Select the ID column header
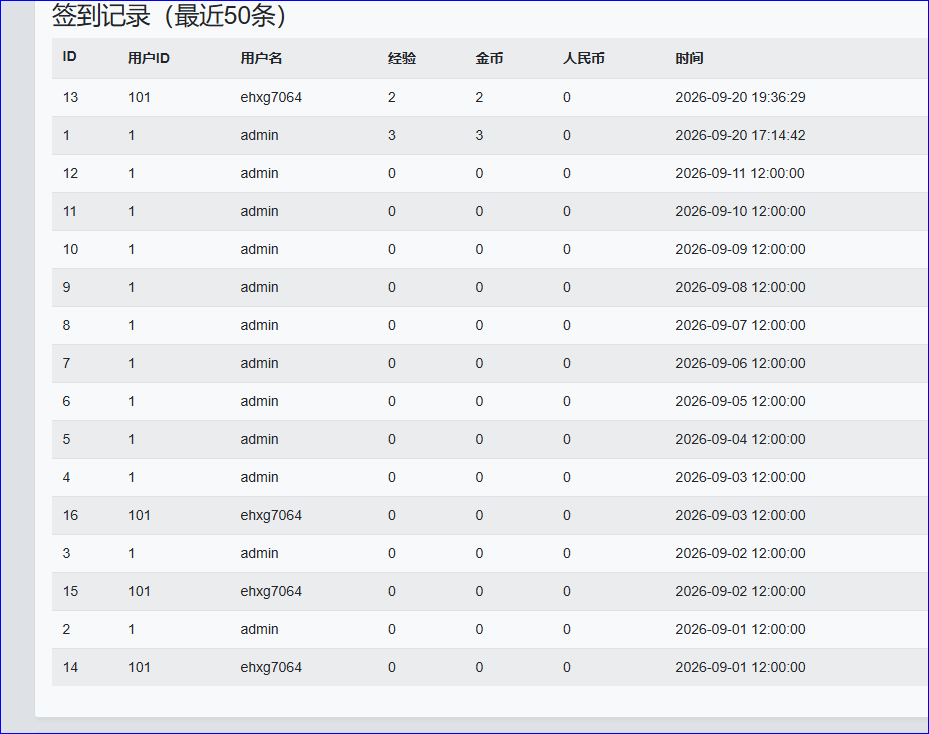This screenshot has width=929, height=734. (70, 57)
